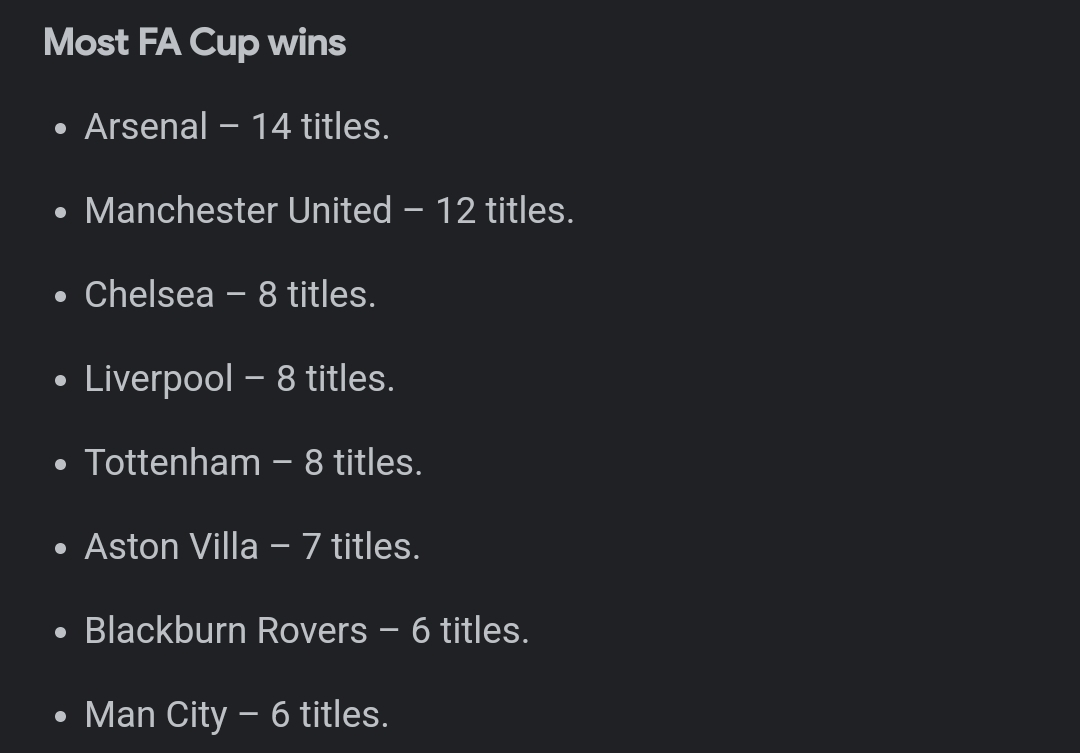Viewport: 1080px width, 753px height.
Task: Click the bullet point before Arsenal
Action: point(62,129)
